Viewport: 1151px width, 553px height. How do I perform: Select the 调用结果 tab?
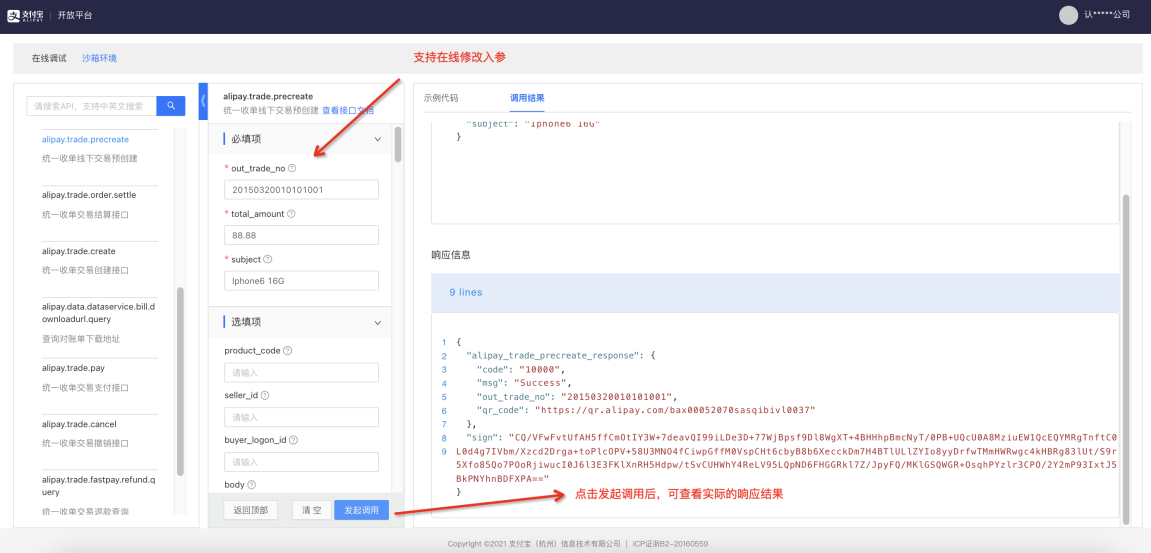click(527, 98)
